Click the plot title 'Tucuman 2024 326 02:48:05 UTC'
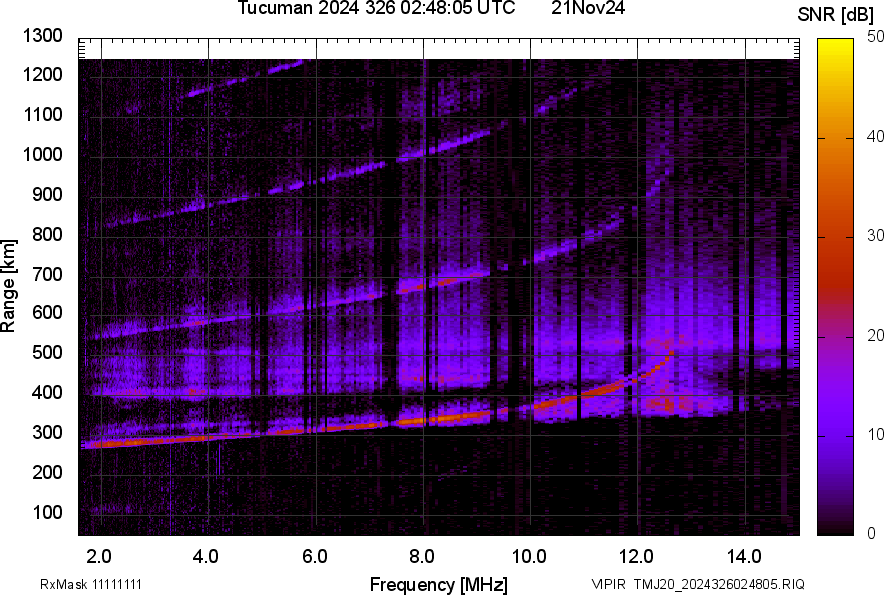884x595 pixels. tap(376, 8)
